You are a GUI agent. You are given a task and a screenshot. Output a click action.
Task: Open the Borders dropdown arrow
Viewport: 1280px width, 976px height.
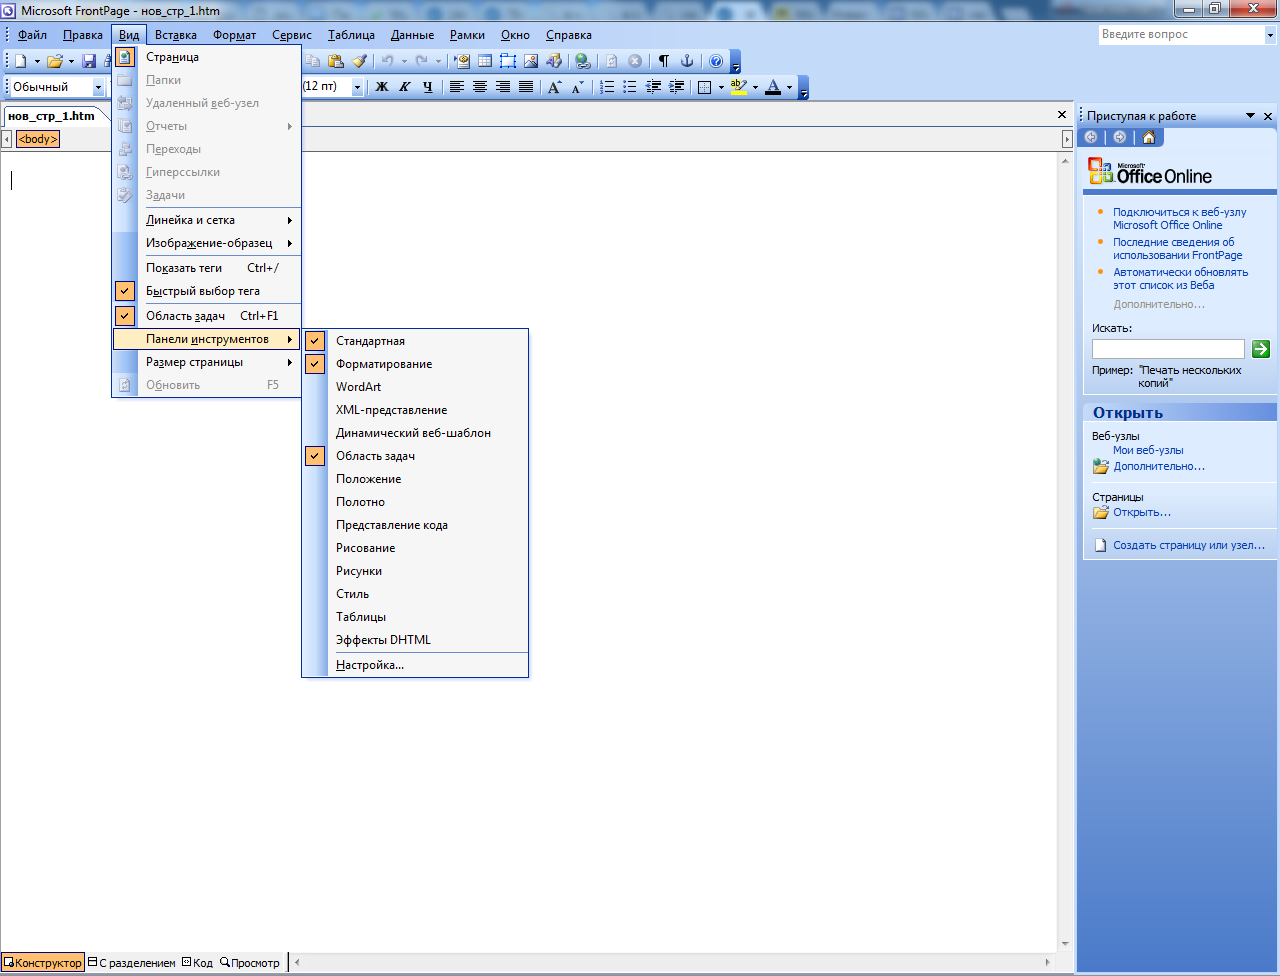tap(721, 87)
